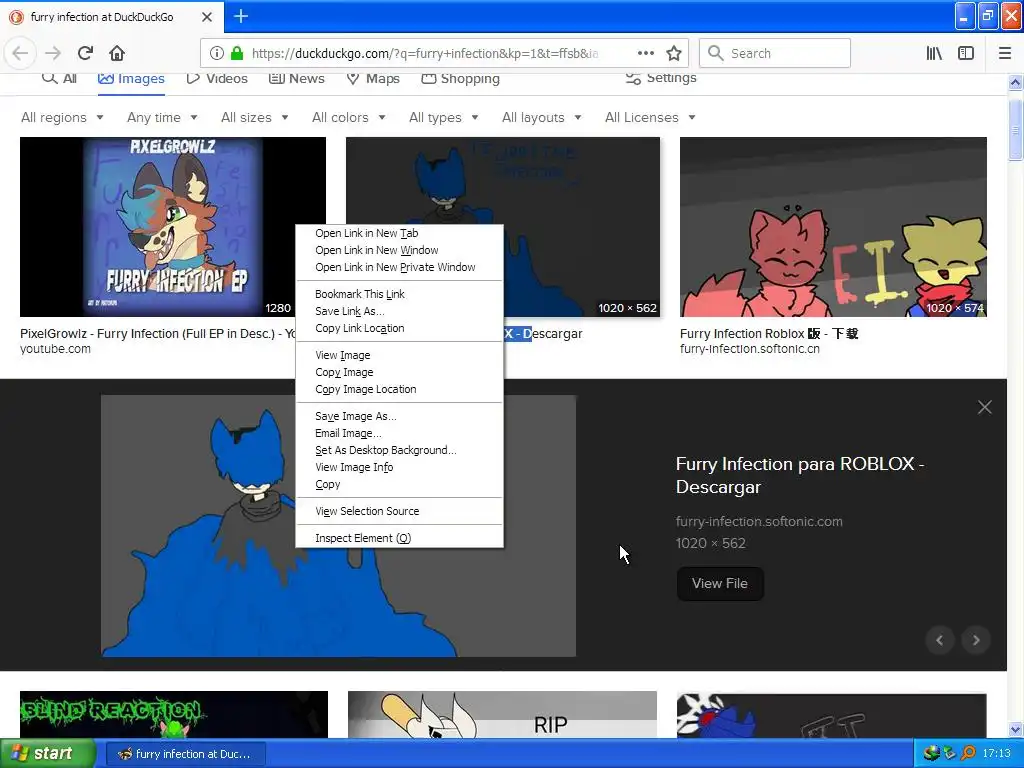The height and width of the screenshot is (768, 1024).
Task: Click the vertical scrollbar up arrow
Action: [x=1015, y=82]
